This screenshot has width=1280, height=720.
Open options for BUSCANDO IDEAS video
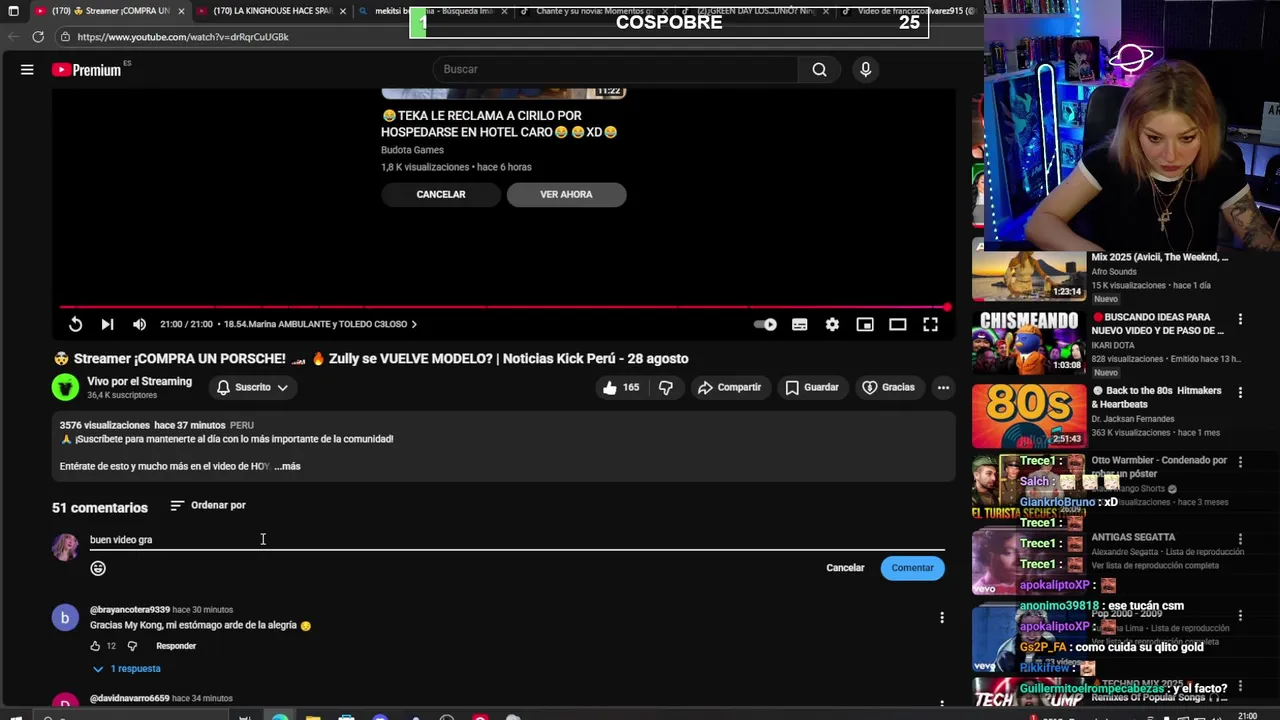[x=1240, y=319]
